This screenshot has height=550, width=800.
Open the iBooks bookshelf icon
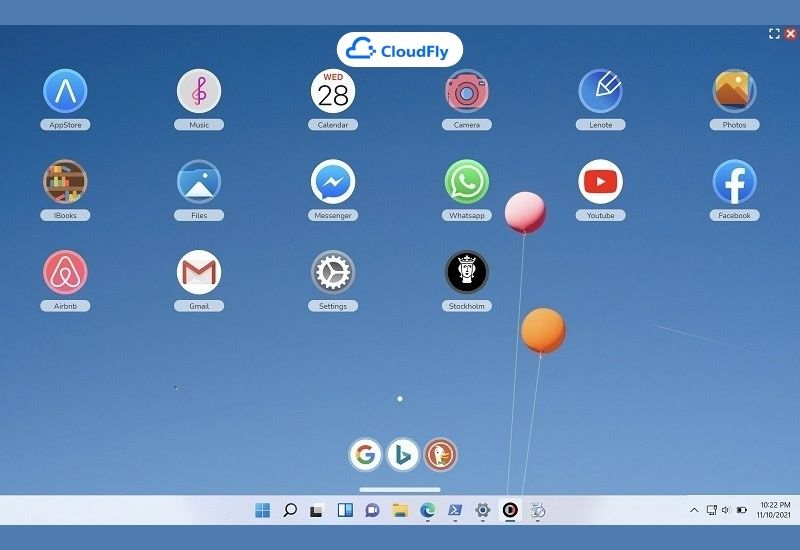[x=65, y=182]
